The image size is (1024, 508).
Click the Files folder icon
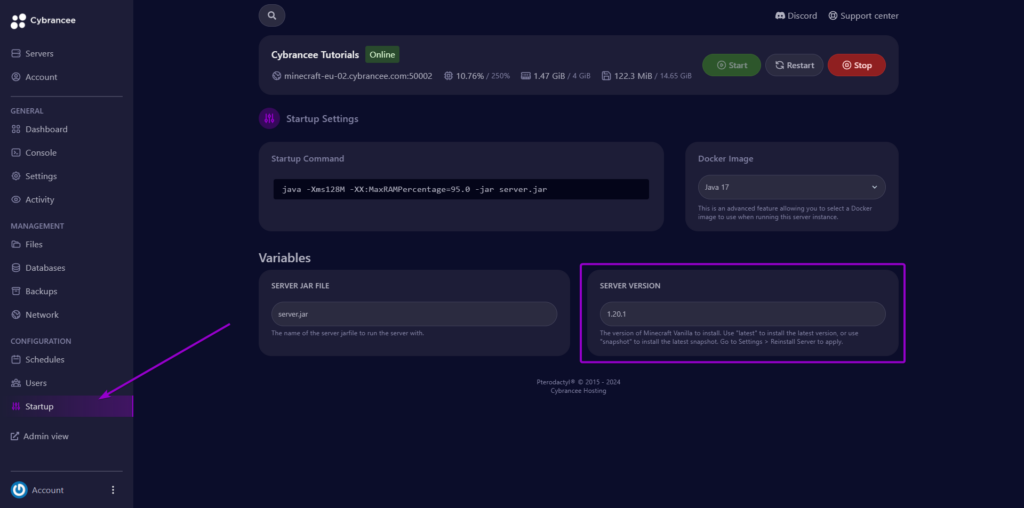pos(16,244)
